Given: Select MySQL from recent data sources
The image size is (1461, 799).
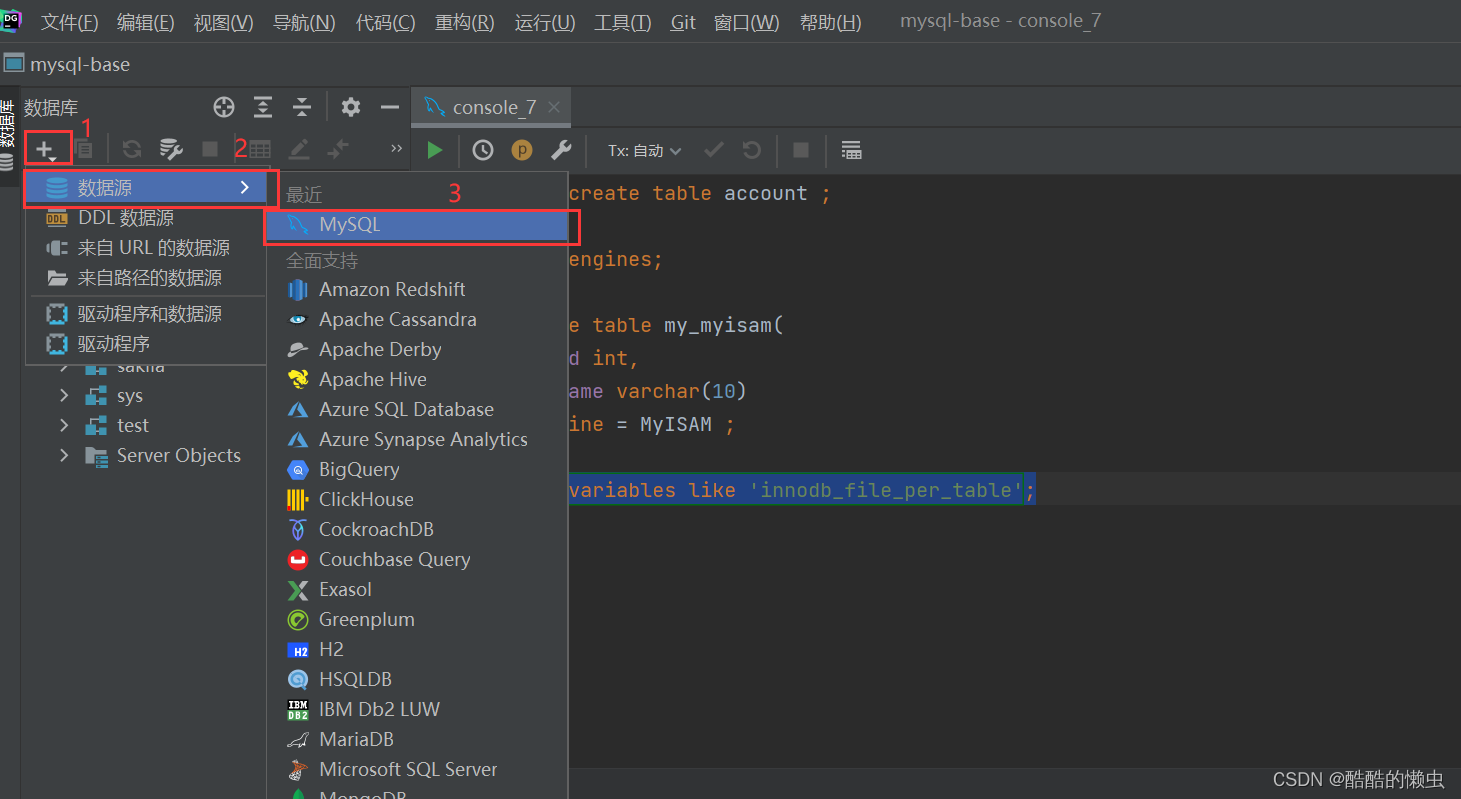Looking at the screenshot, I should (417, 225).
